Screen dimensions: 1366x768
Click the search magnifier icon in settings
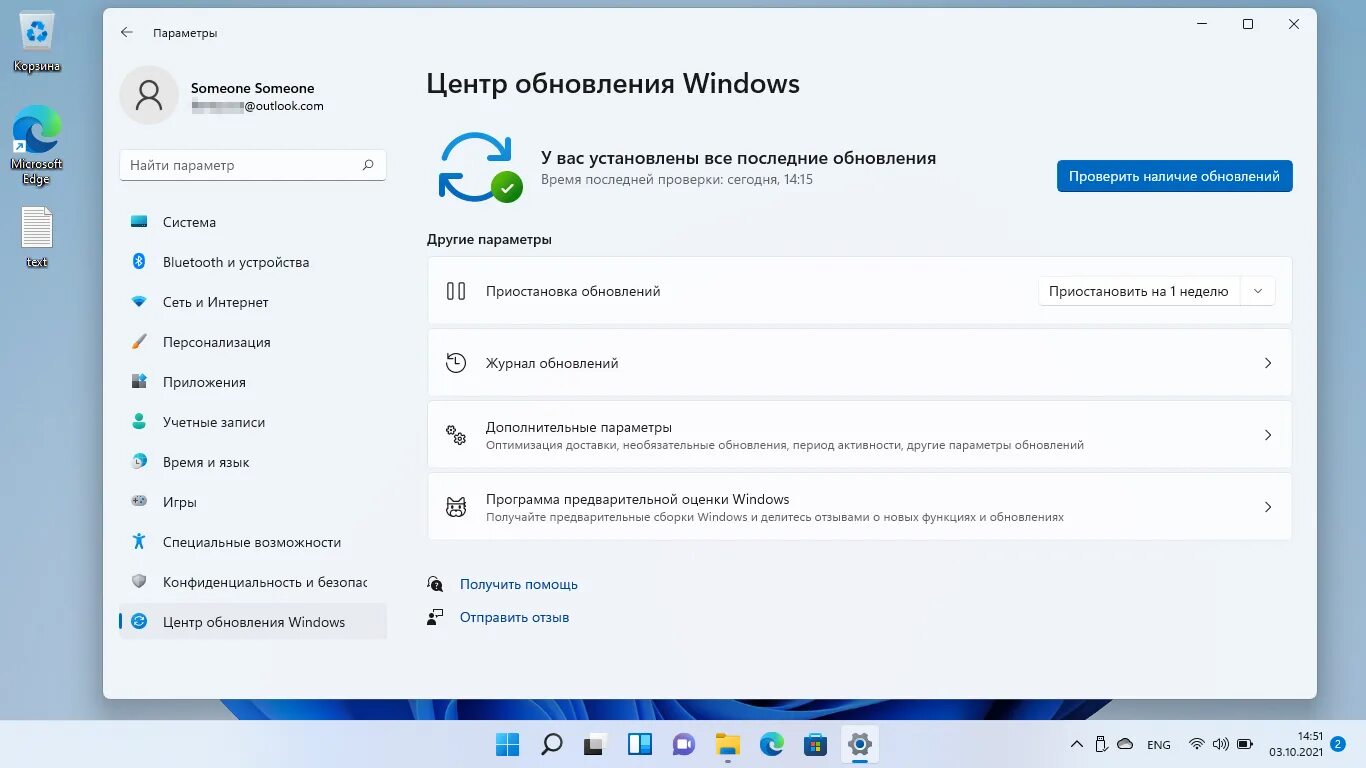tap(368, 165)
